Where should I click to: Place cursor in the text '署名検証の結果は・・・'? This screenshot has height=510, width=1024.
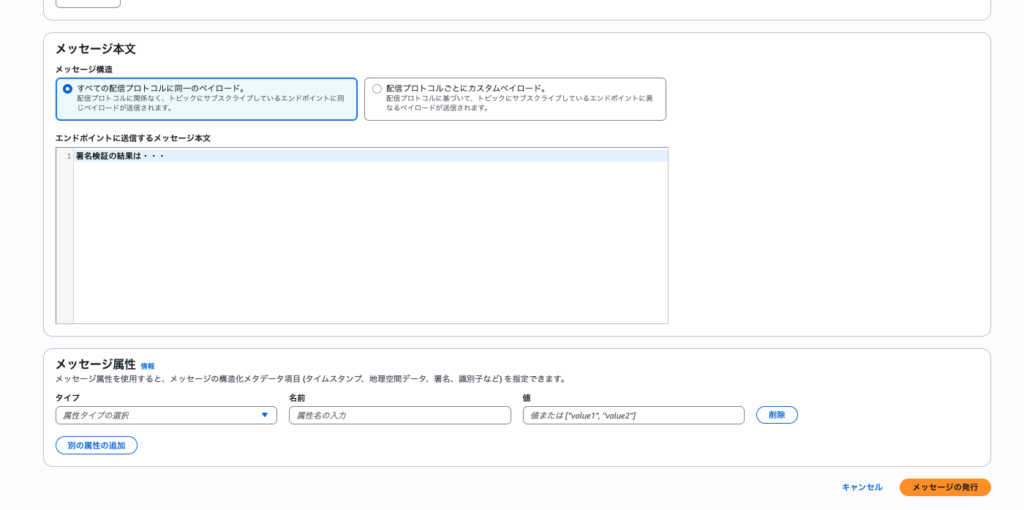point(119,156)
